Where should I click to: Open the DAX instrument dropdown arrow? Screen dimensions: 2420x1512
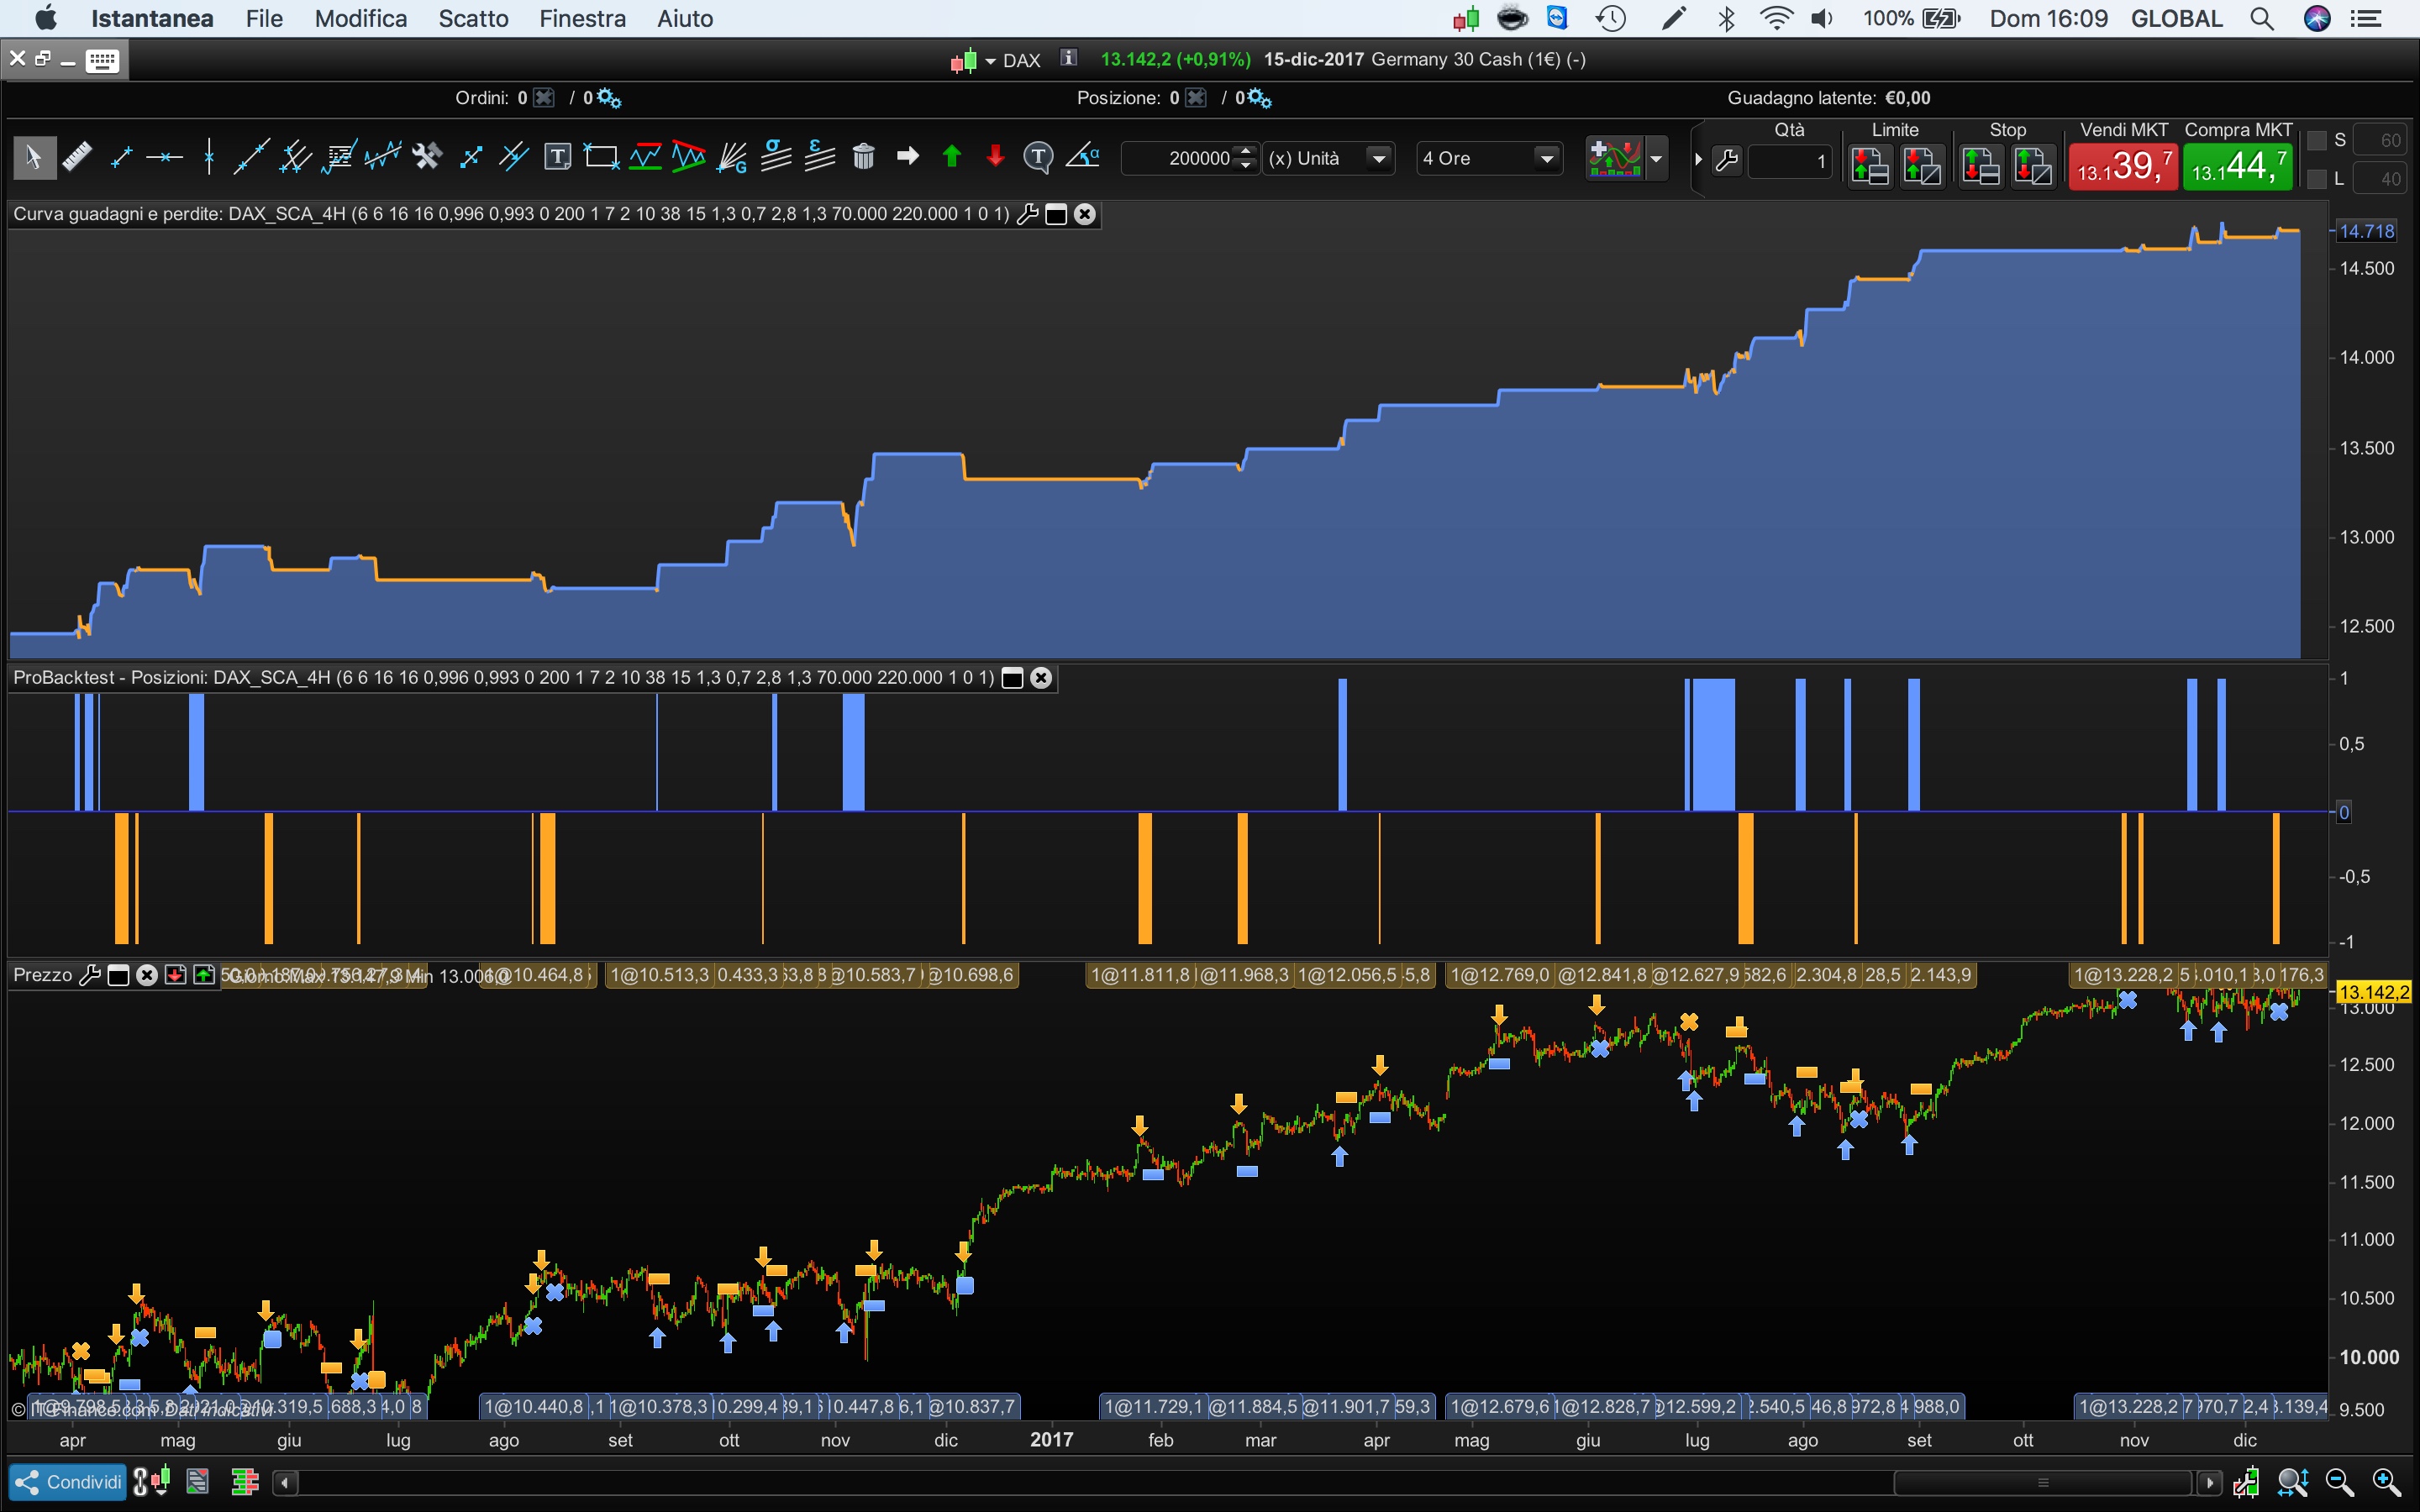pyautogui.click(x=990, y=61)
